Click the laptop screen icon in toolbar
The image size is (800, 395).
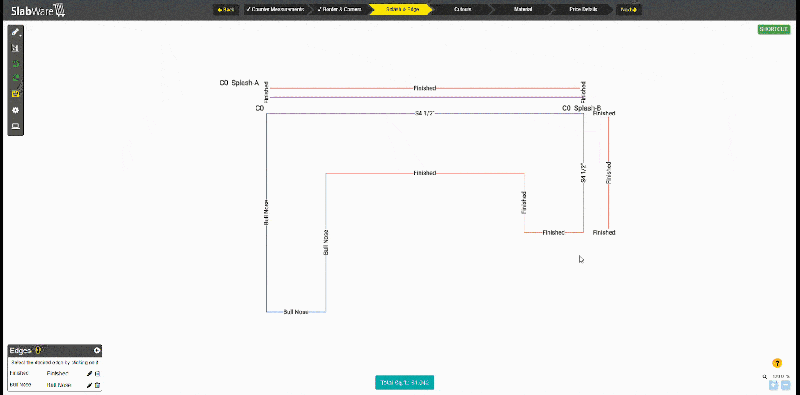(x=15, y=126)
